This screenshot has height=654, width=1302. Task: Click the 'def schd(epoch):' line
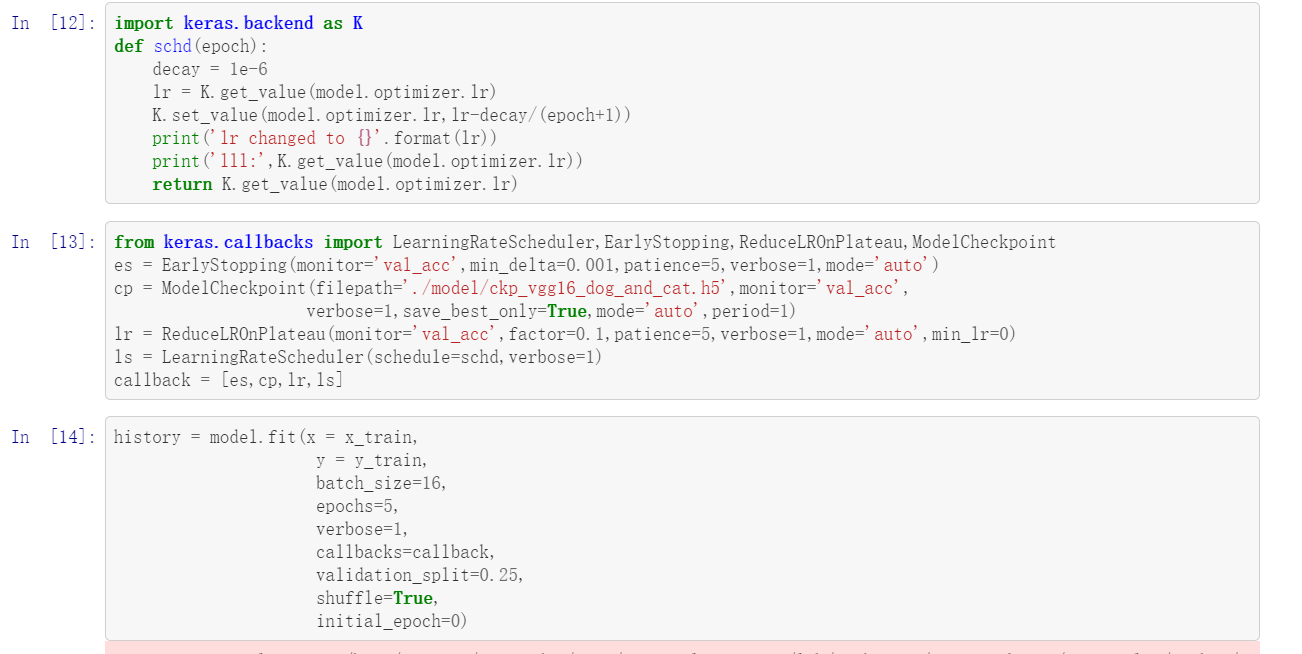pos(191,46)
